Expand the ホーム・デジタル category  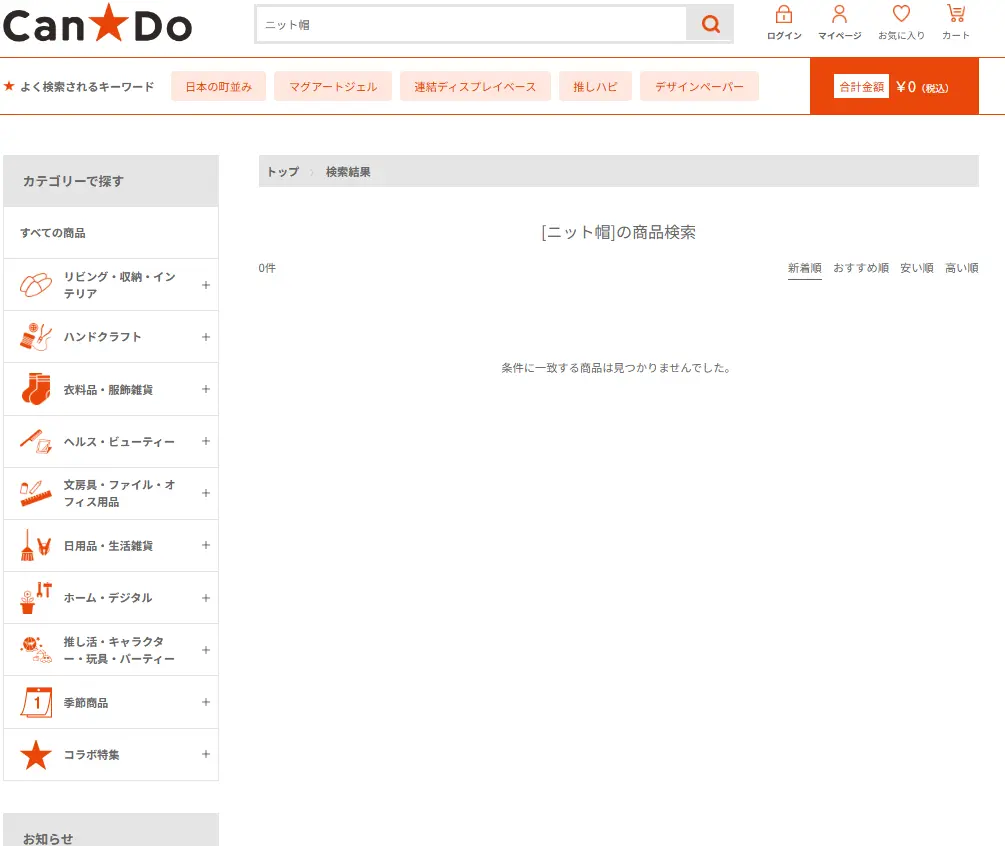pyautogui.click(x=205, y=597)
